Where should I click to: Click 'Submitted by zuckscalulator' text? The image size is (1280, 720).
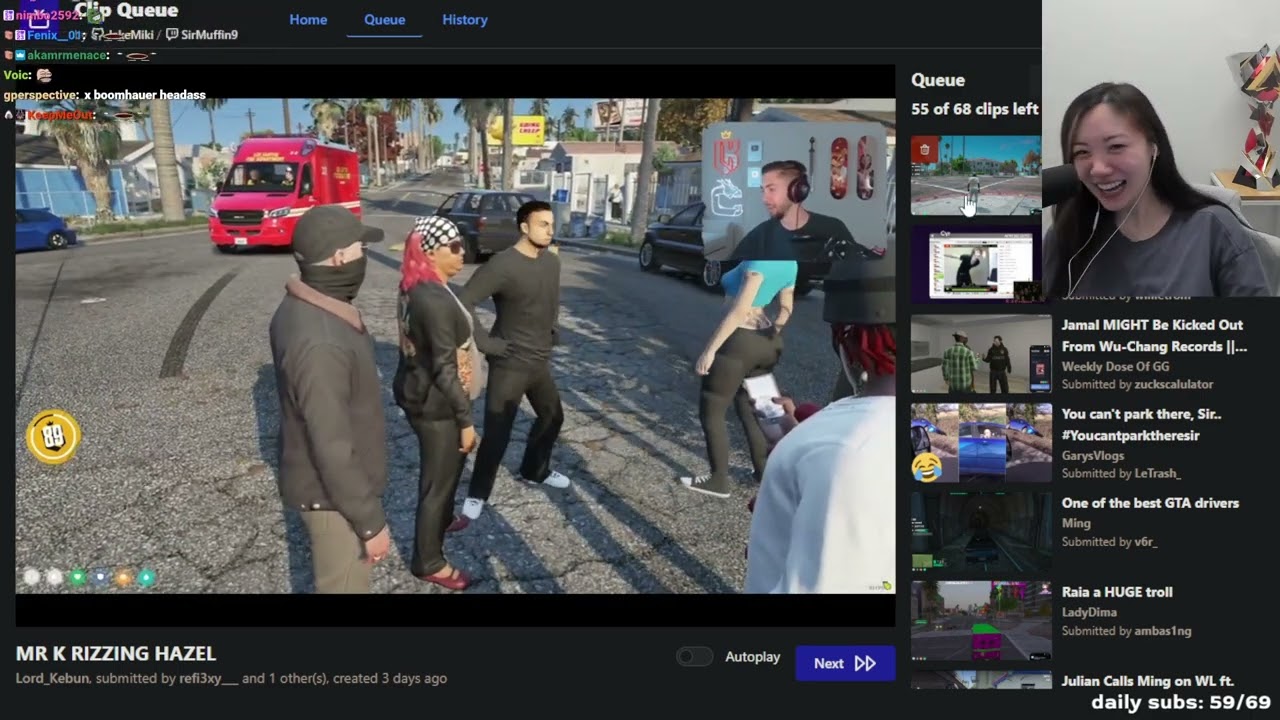pos(1137,385)
